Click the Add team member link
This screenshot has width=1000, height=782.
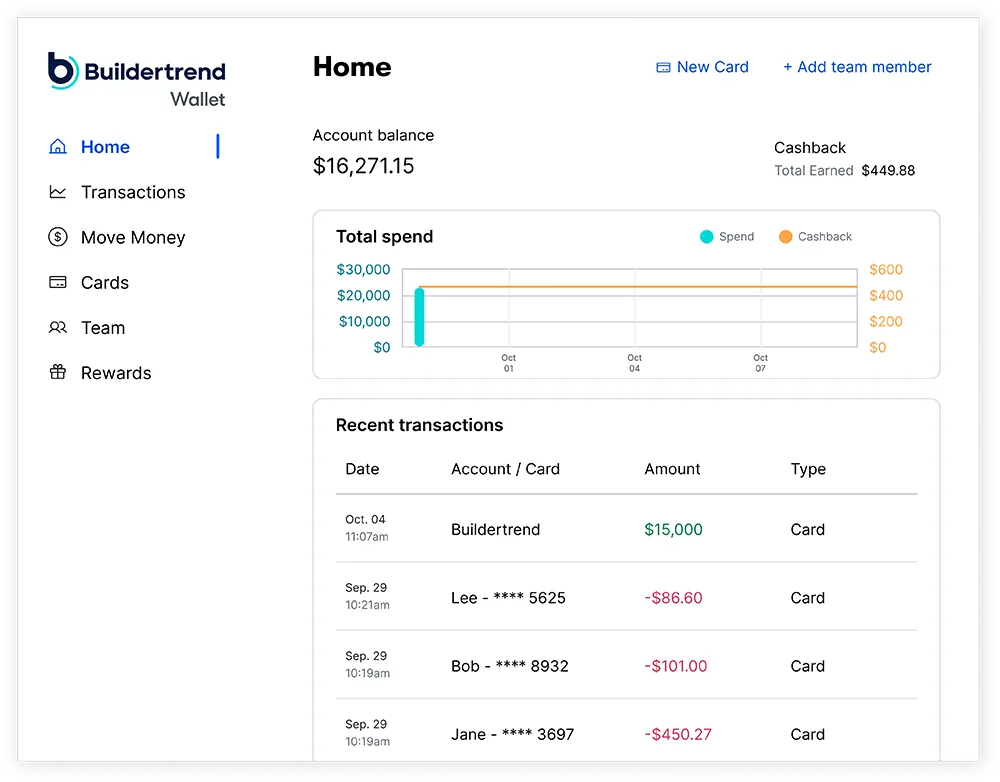[x=857, y=67]
